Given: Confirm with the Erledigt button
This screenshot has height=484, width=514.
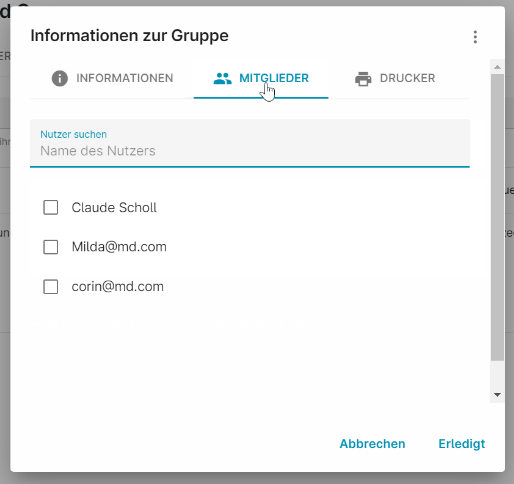Looking at the screenshot, I should 462,444.
